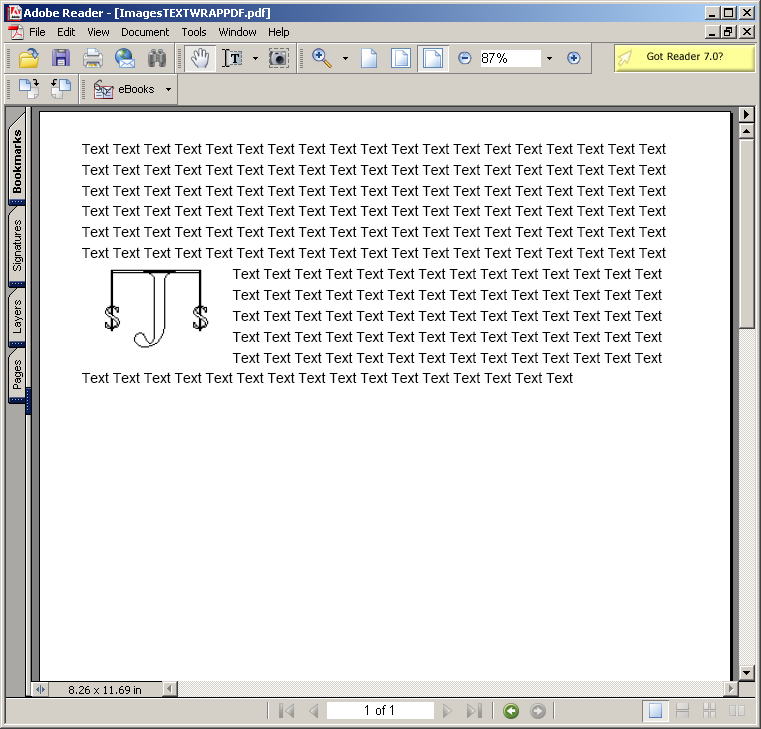The image size is (761, 729).
Task: Open the File menu
Action: point(37,32)
